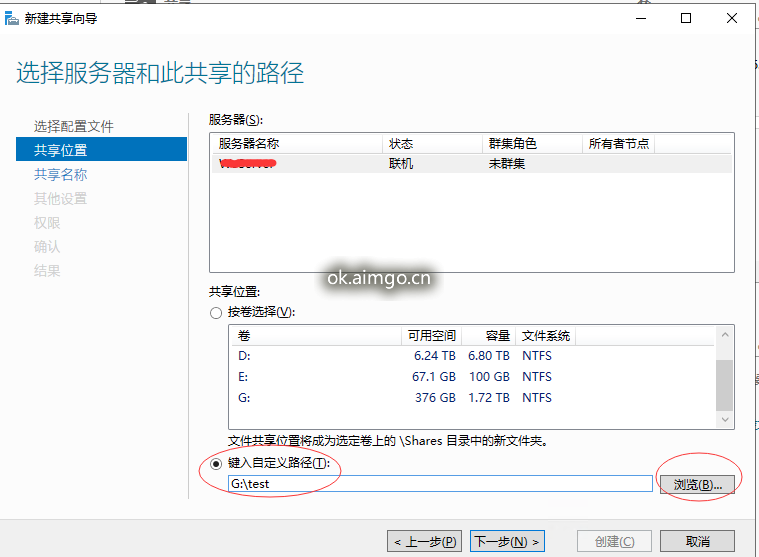The height and width of the screenshot is (557, 759).
Task: Select "按卷选择" radio button
Action: tap(216, 312)
